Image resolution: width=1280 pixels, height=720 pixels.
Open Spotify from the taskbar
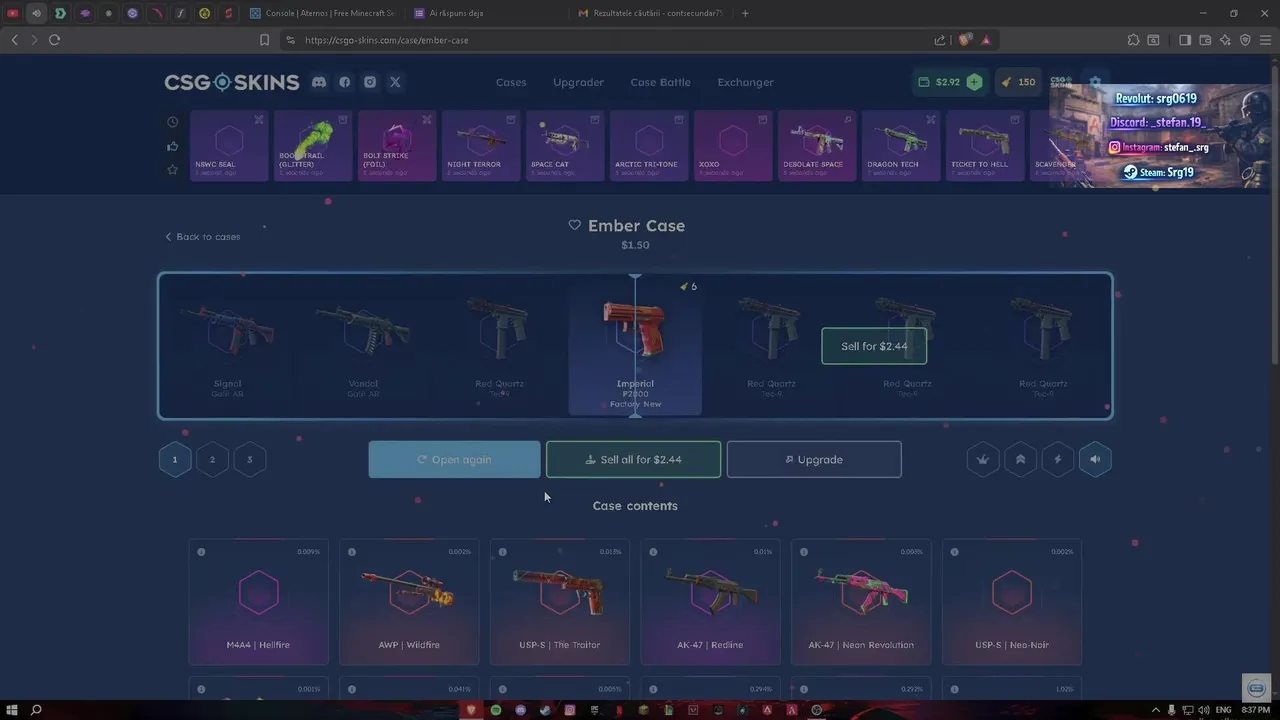pos(496,710)
